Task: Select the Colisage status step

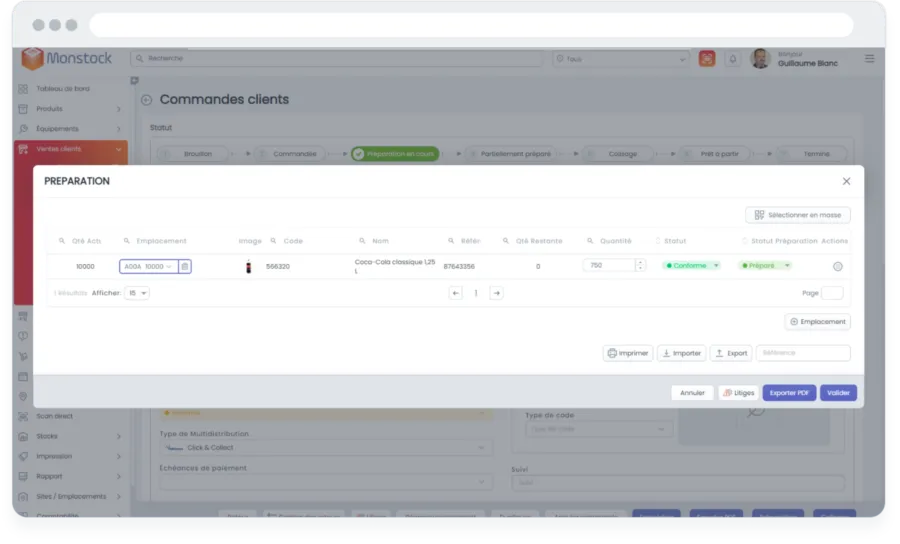Action: tap(619, 154)
